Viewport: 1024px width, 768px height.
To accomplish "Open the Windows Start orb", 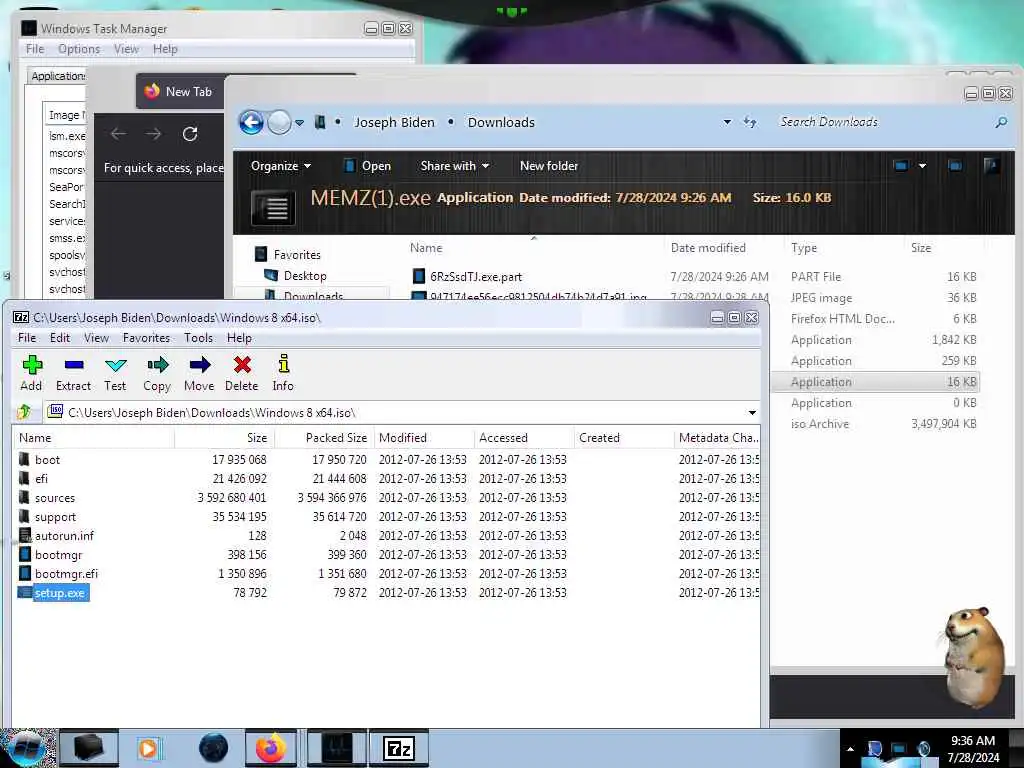I will coord(26,748).
